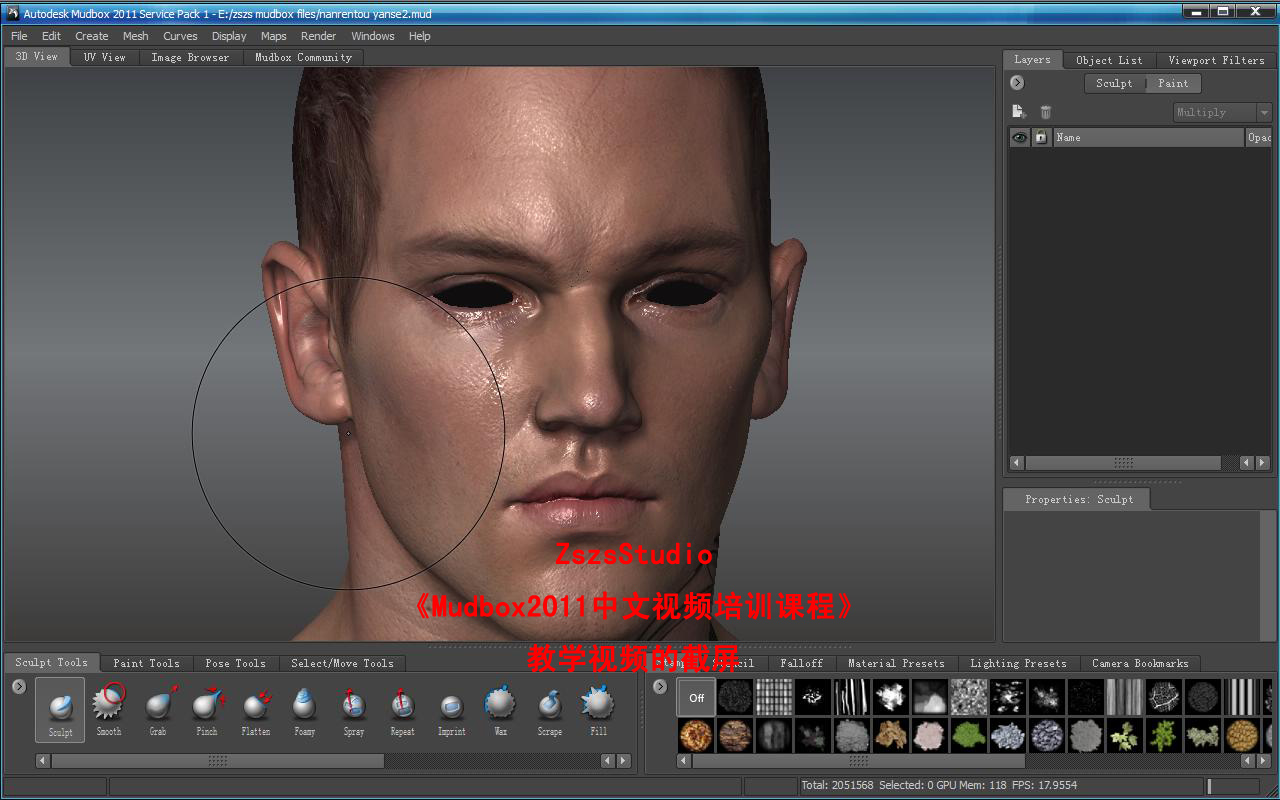Select the Pinch tool
This screenshot has width=1280, height=800.
[207, 710]
